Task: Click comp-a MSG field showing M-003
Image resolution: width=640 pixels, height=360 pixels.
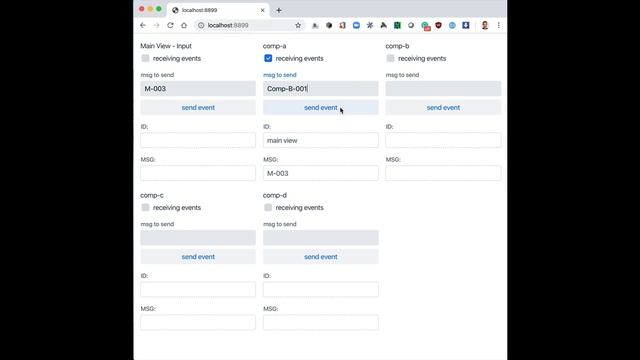Action: pos(320,173)
